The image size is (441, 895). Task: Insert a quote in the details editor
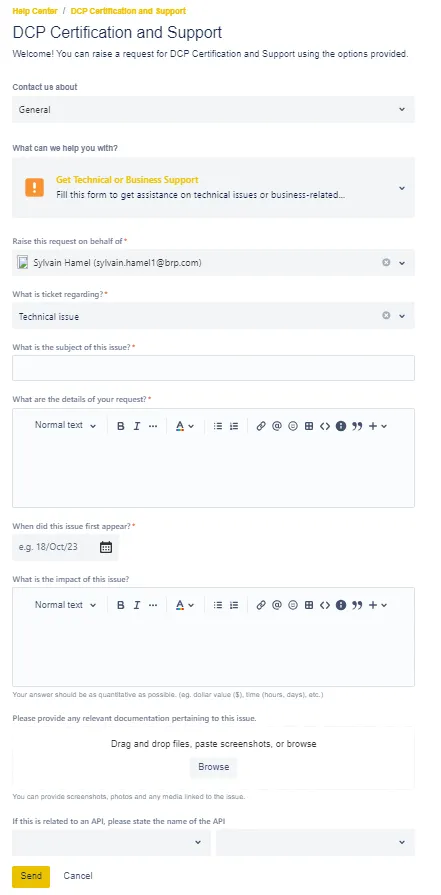(357, 426)
